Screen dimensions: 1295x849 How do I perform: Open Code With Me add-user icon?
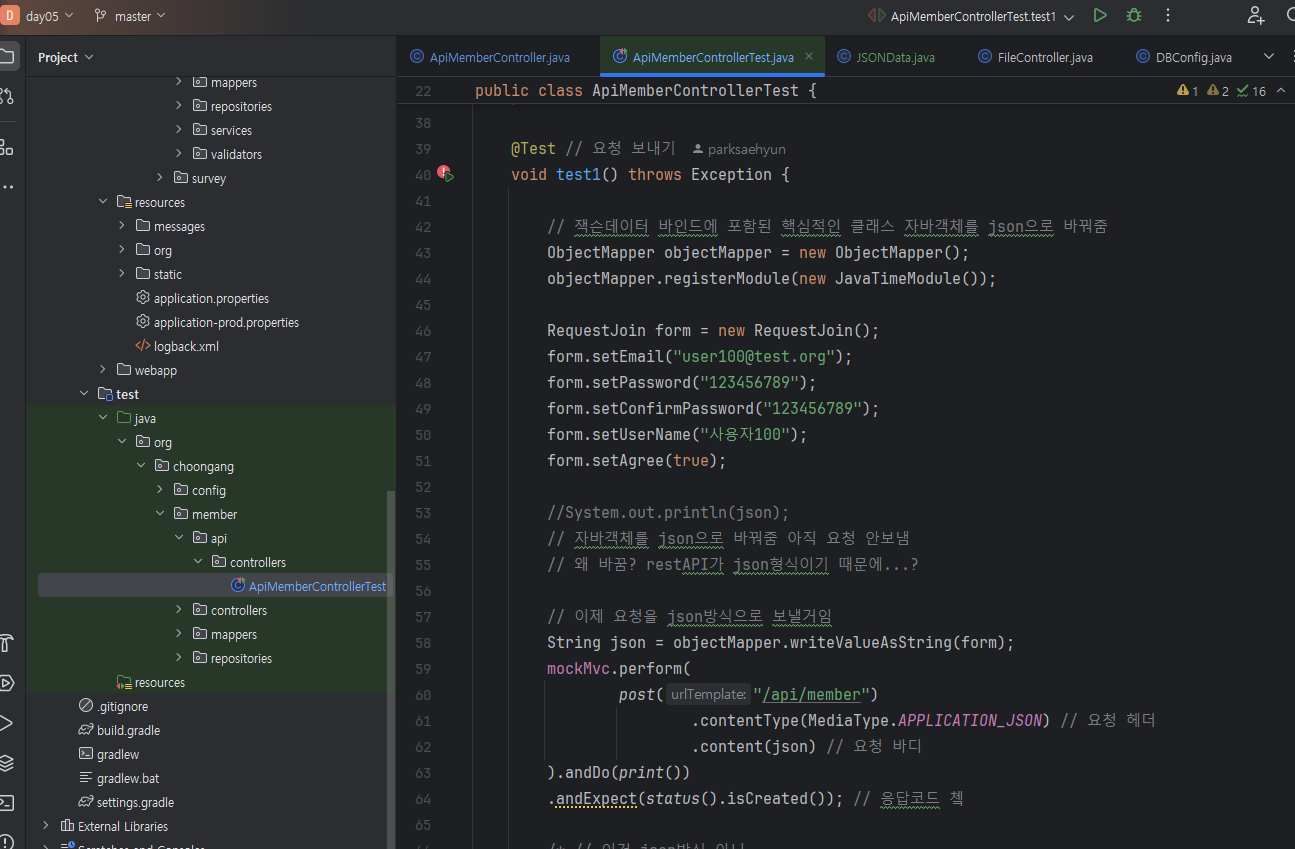1256,16
